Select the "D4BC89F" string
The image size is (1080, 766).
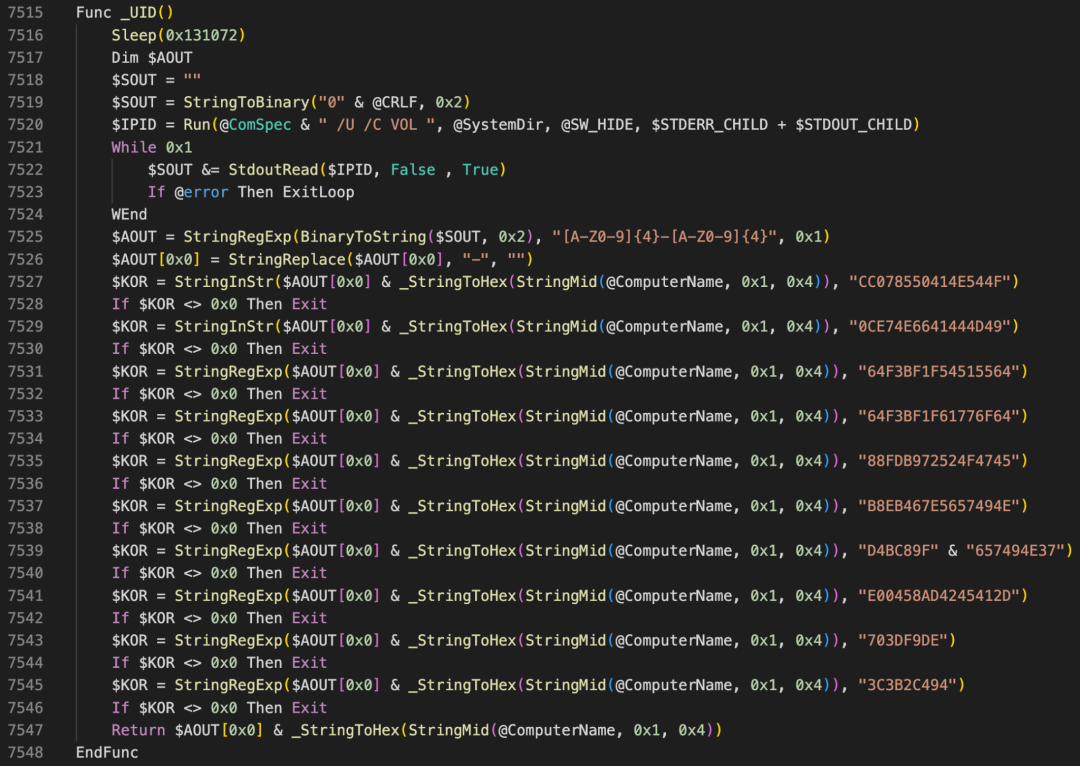pos(898,550)
